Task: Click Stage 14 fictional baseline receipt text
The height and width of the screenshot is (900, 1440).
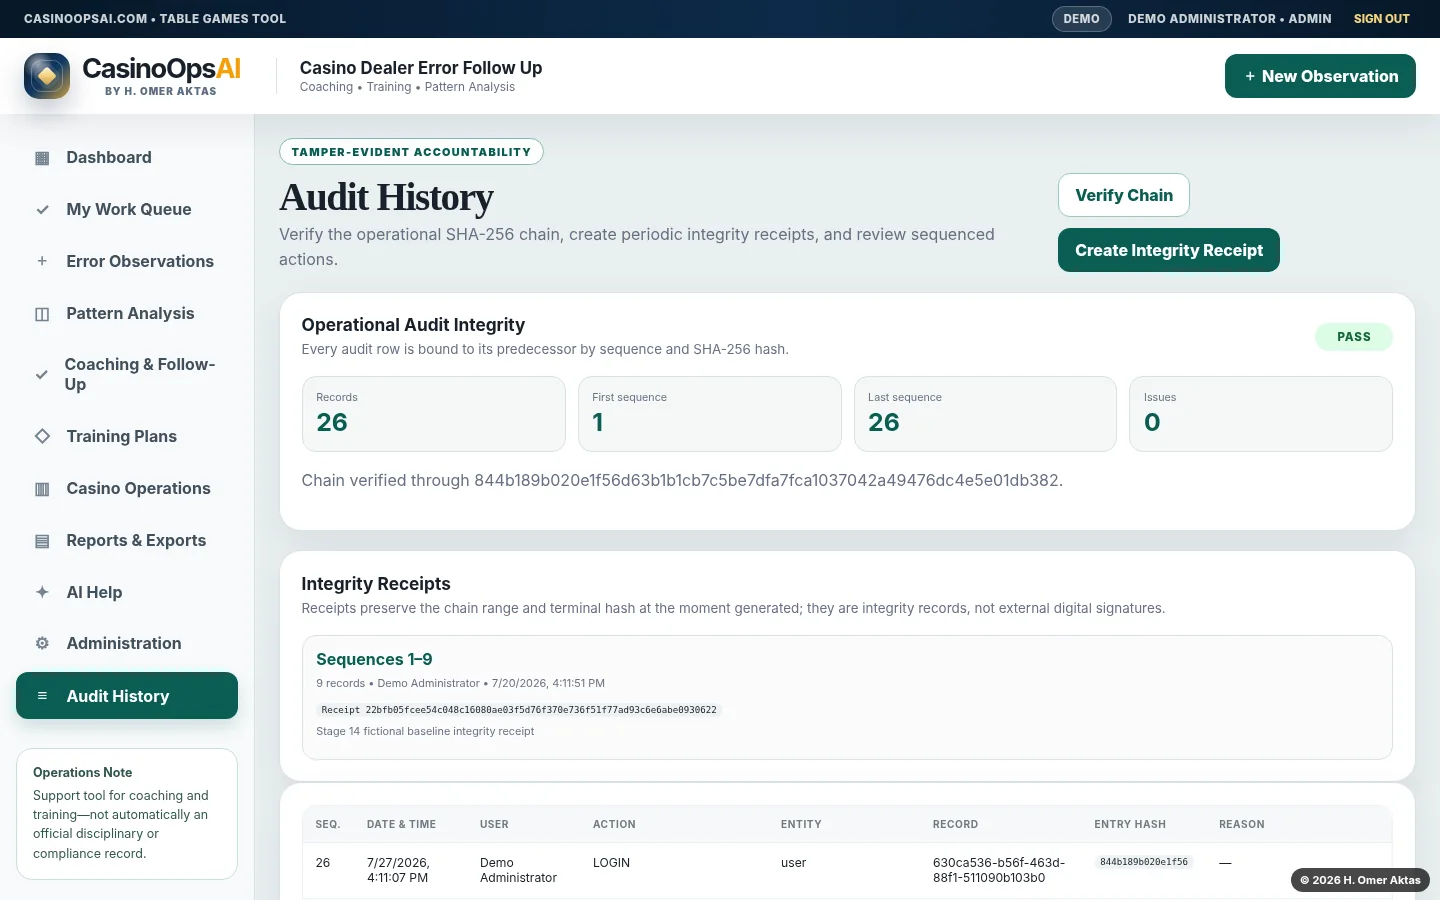Action: [425, 732]
